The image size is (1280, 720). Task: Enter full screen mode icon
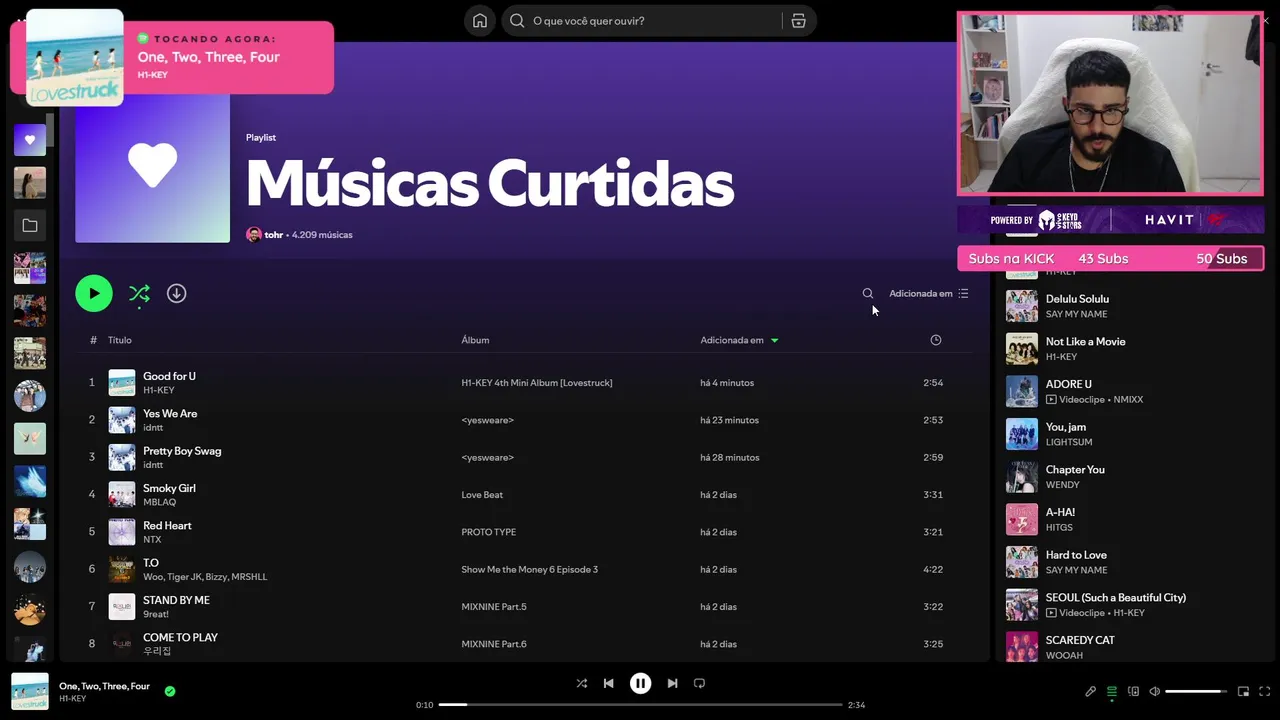pos(1264,691)
